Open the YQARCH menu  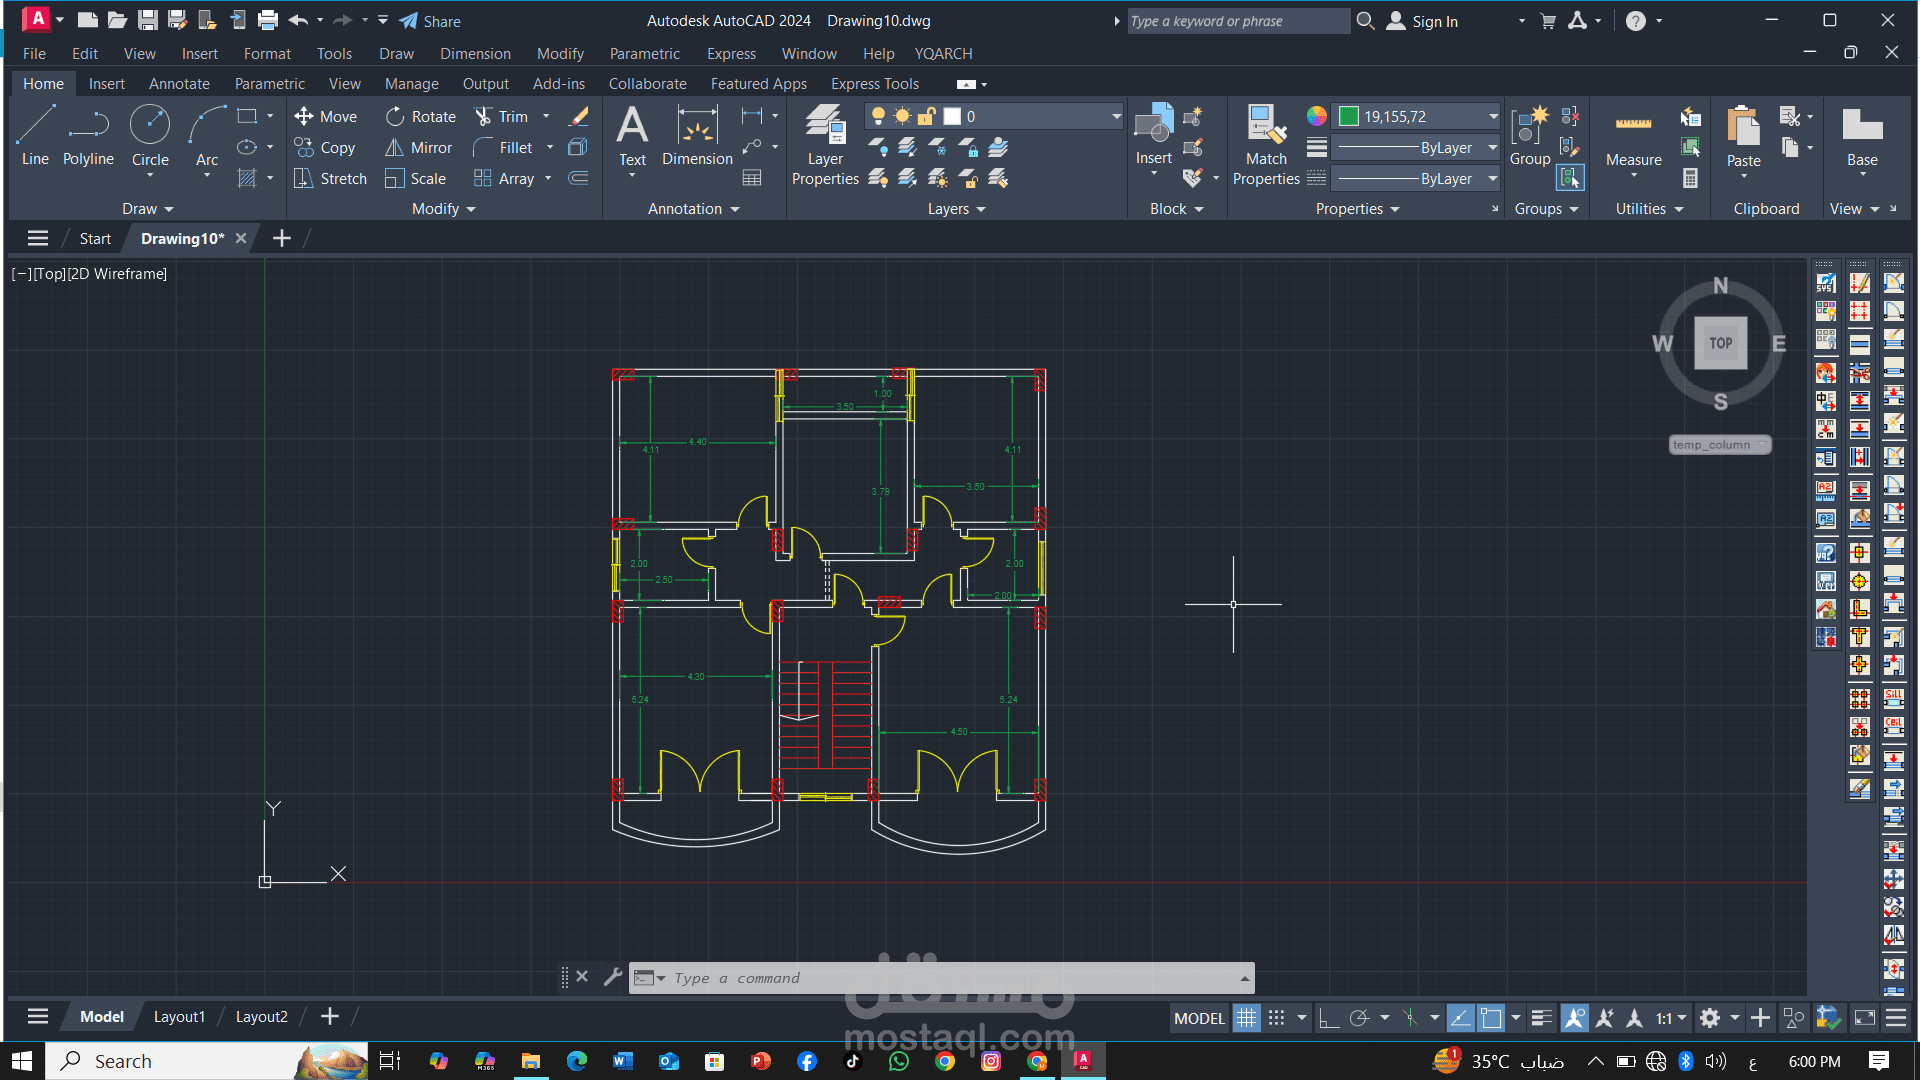pos(943,54)
